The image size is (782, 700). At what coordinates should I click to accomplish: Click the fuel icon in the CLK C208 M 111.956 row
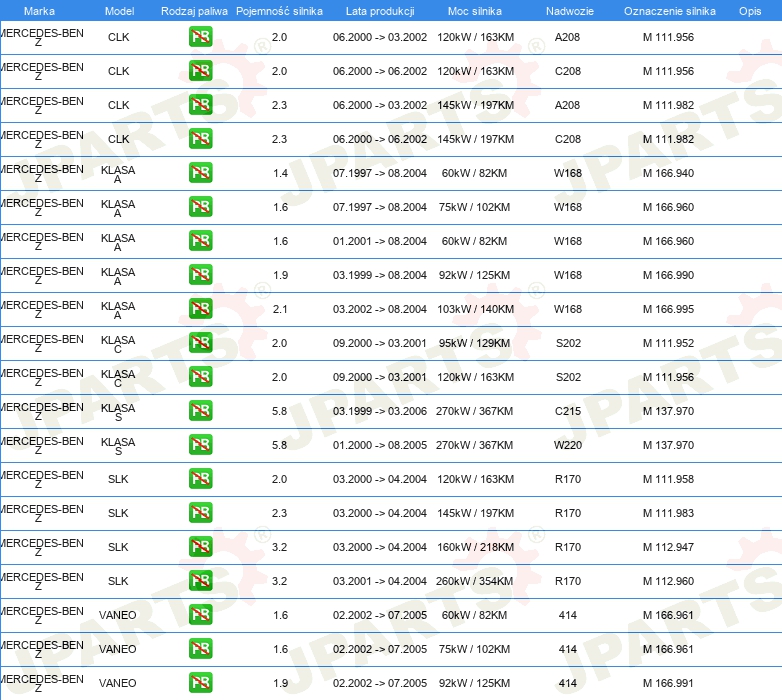[200, 70]
